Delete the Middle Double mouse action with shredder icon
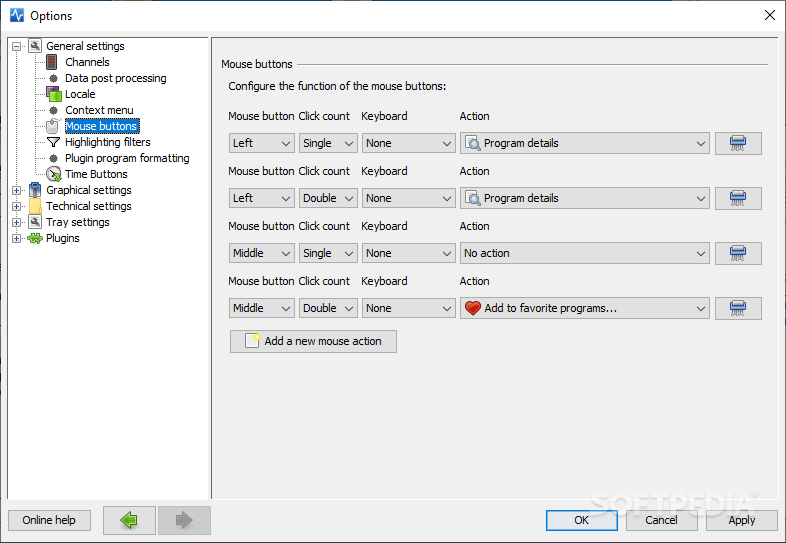786x543 pixels. [x=738, y=308]
